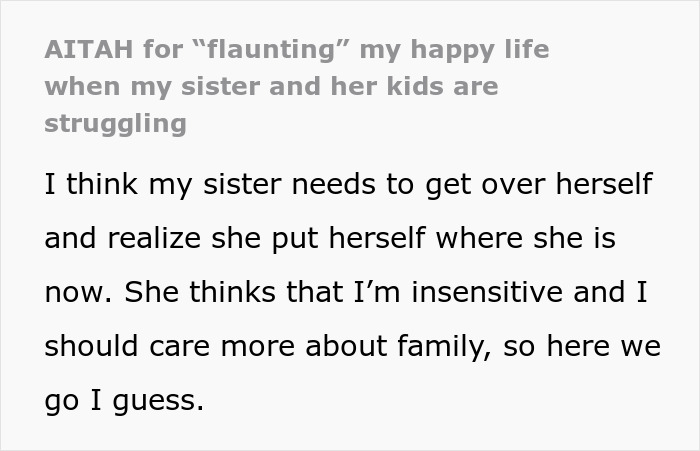Click the word "now." starting the third line
Screen dimensions: 700x451
pyautogui.click(x=72, y=292)
